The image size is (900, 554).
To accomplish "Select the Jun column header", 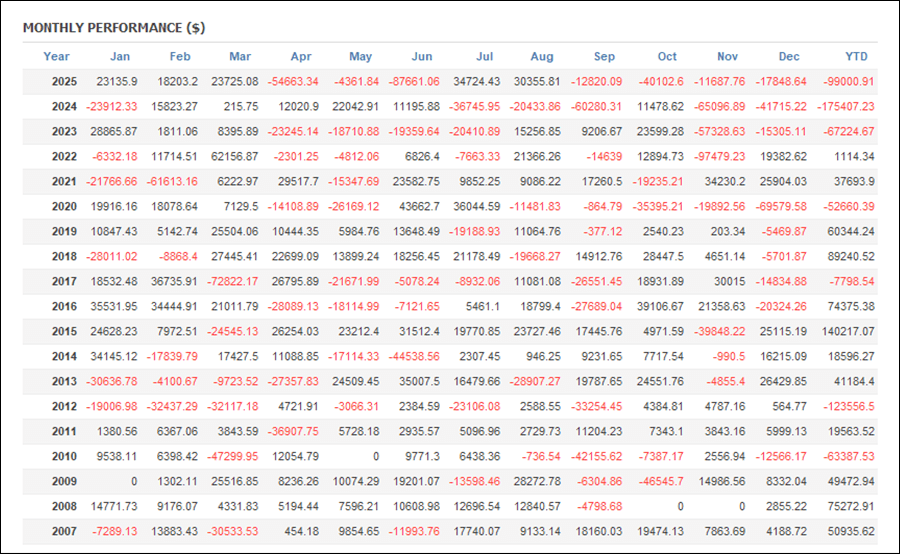I will pos(422,57).
